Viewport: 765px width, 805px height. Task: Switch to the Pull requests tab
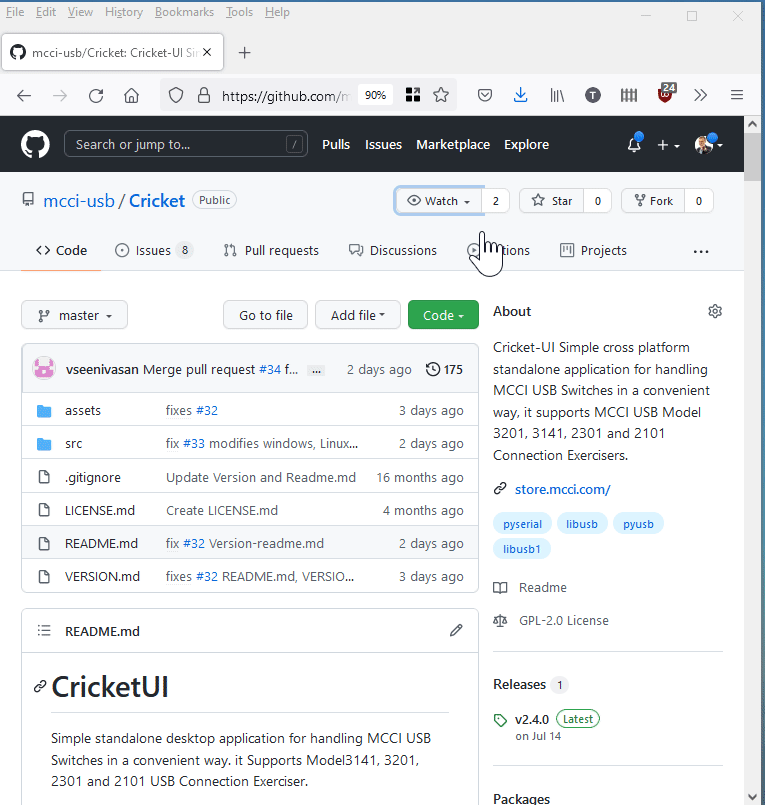pos(271,251)
